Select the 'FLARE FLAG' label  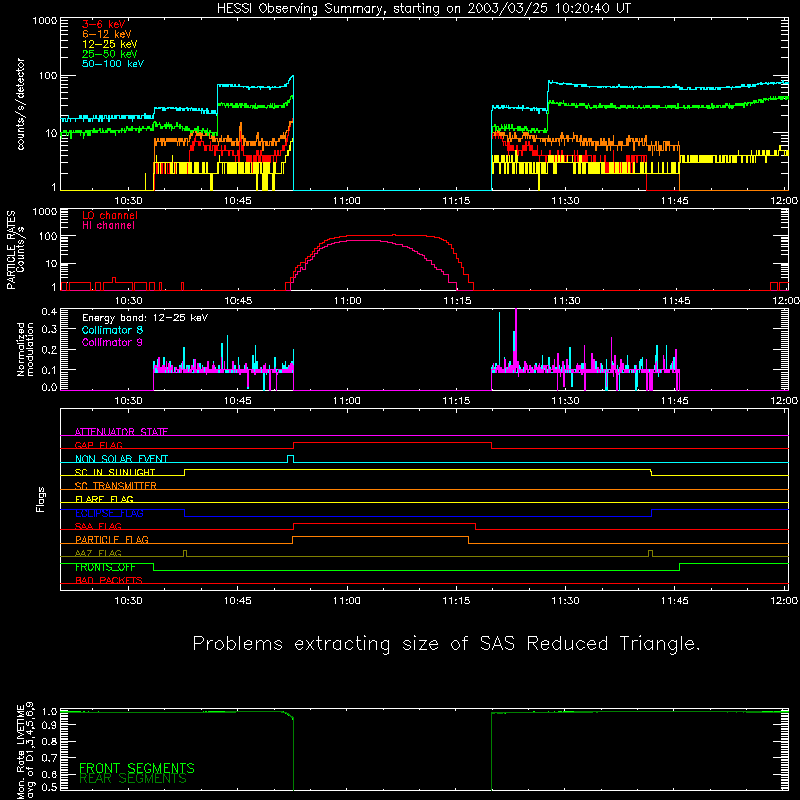[x=104, y=499]
